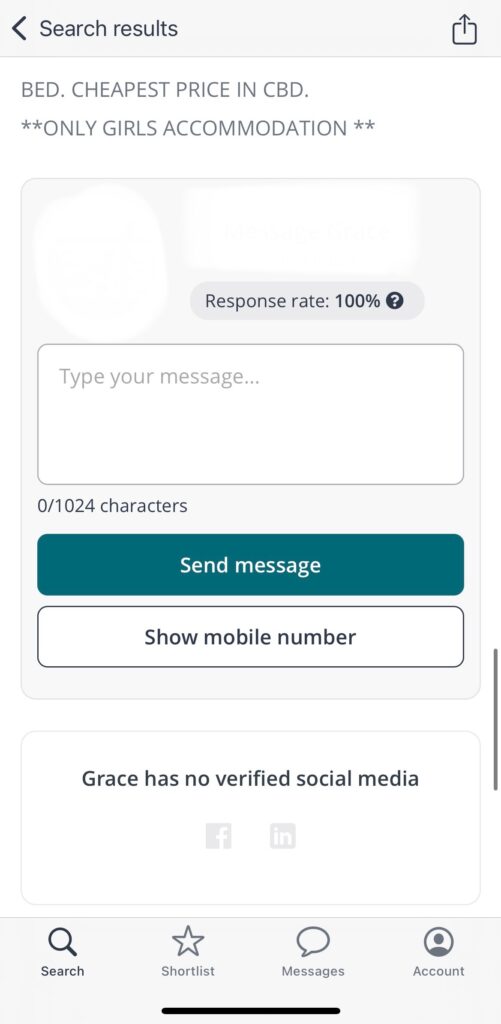Screen dimensions: 501x1024
Task: Open the response rate help icon
Action: (x=395, y=300)
